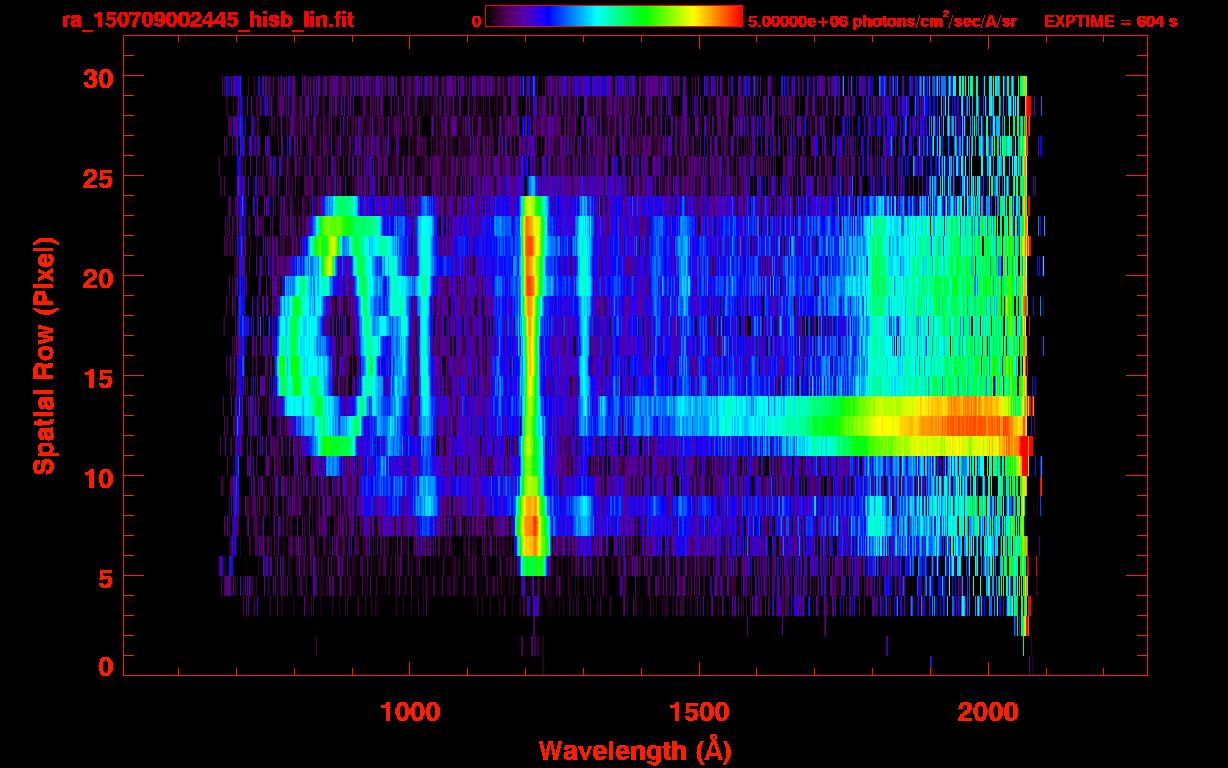
Task: Click the 2000 wavelength tick label
Action: pos(988,712)
